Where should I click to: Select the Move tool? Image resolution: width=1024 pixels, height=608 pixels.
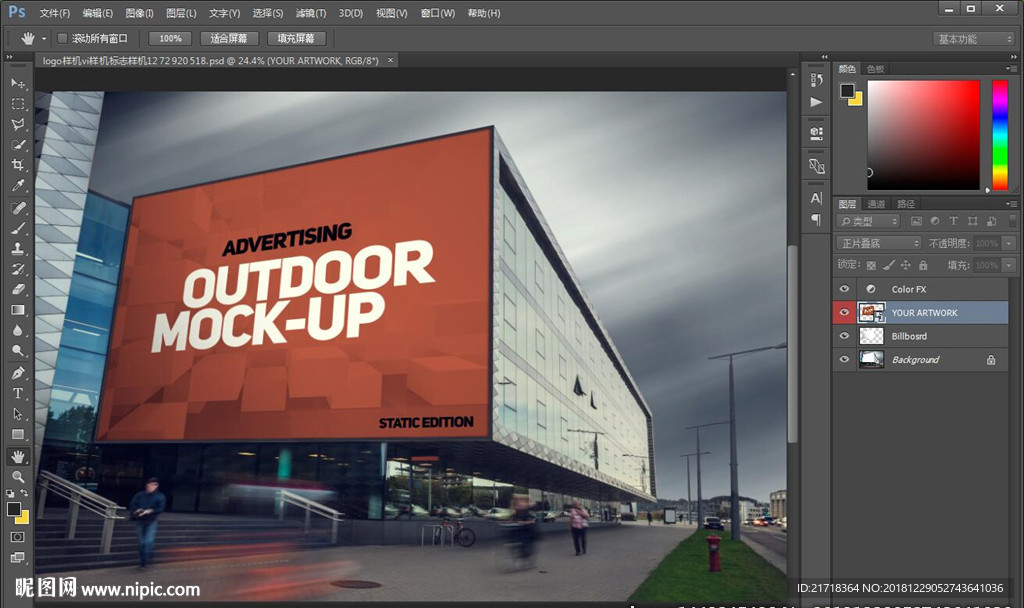pos(18,83)
